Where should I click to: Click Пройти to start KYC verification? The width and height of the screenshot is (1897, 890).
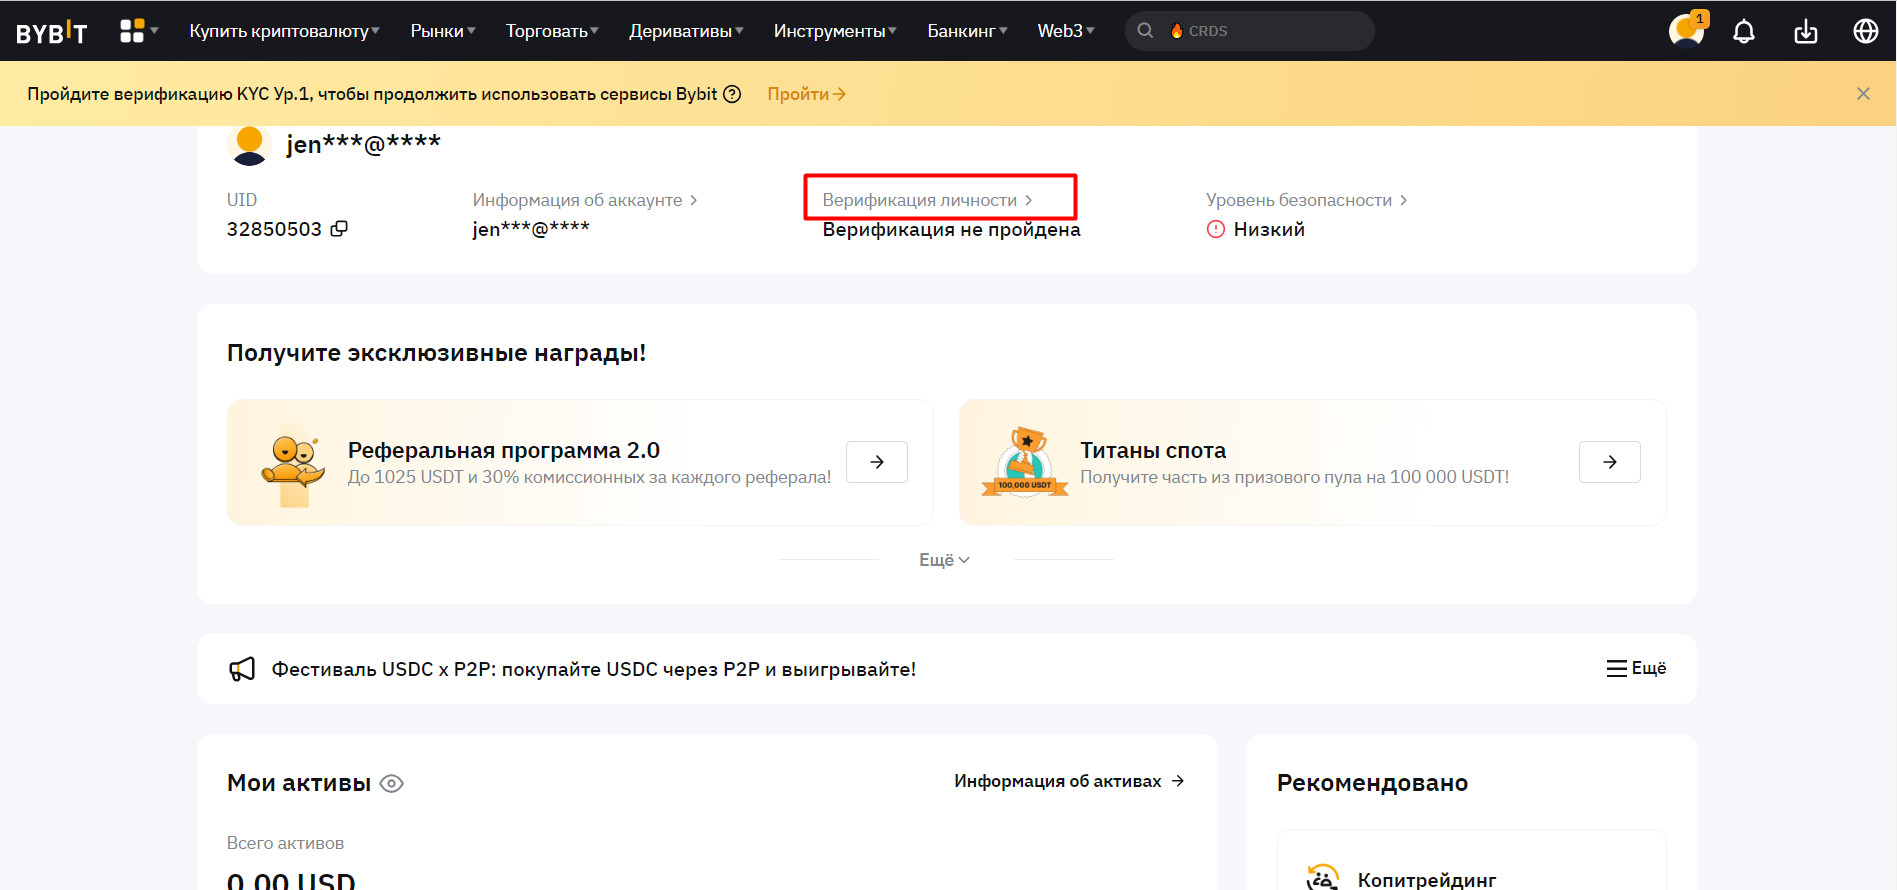806,94
